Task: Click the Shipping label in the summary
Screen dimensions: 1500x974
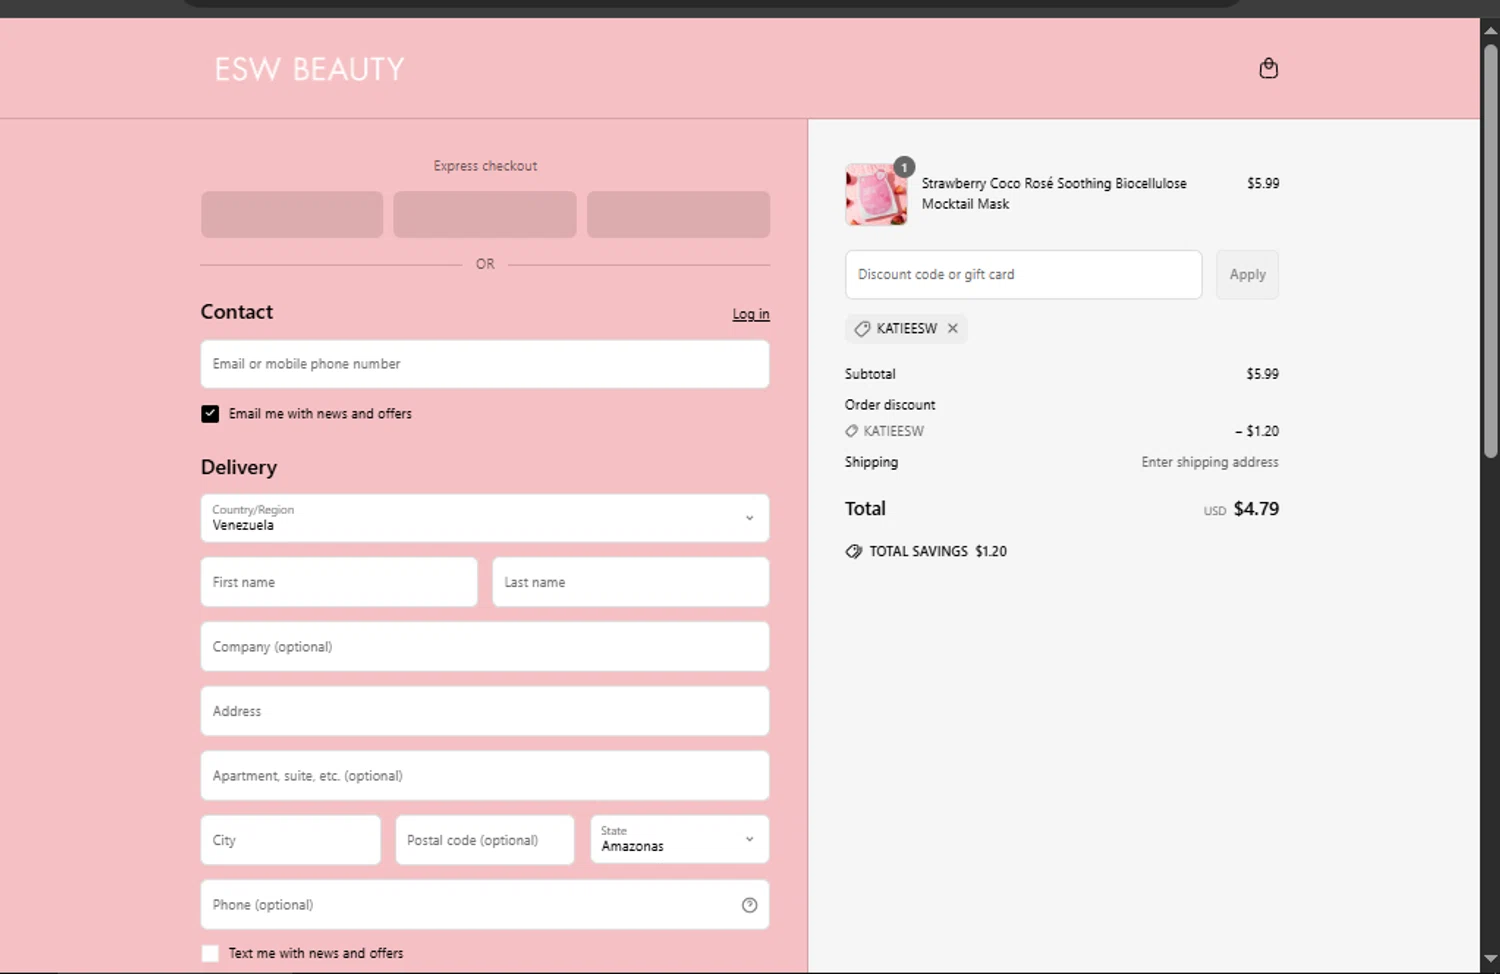Action: pos(871,462)
